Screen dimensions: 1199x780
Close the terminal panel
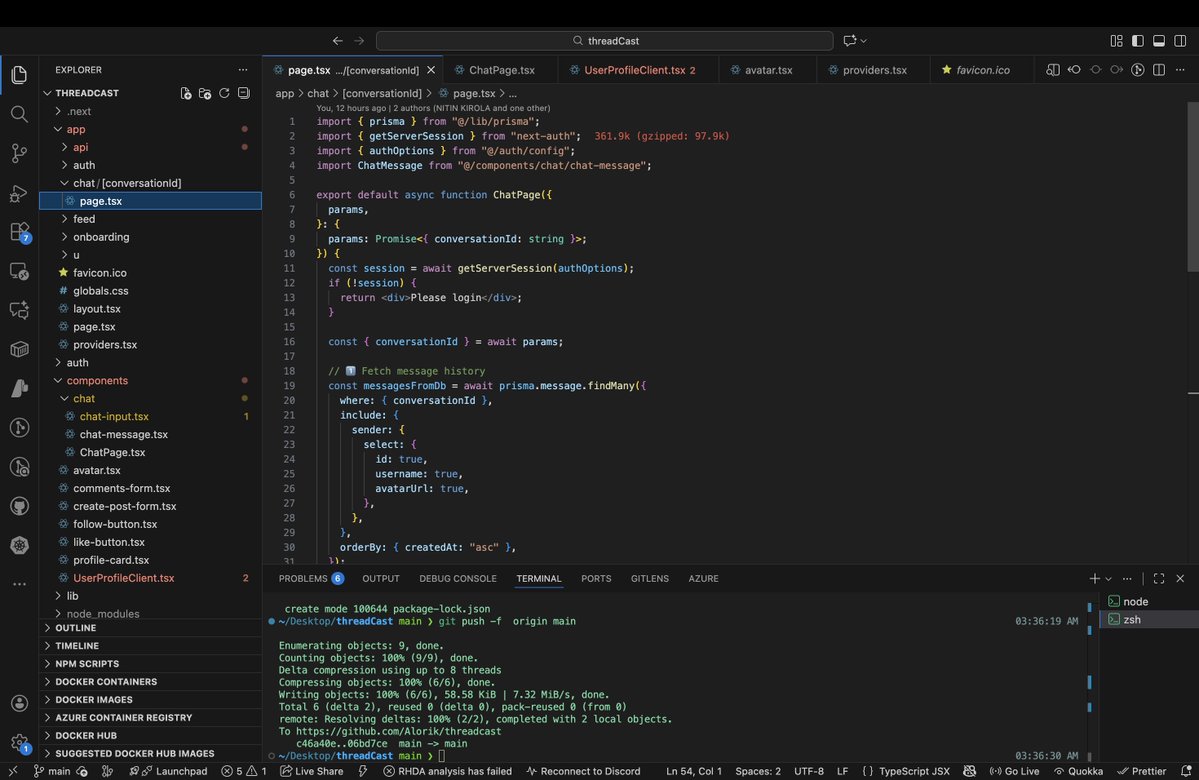(1180, 579)
